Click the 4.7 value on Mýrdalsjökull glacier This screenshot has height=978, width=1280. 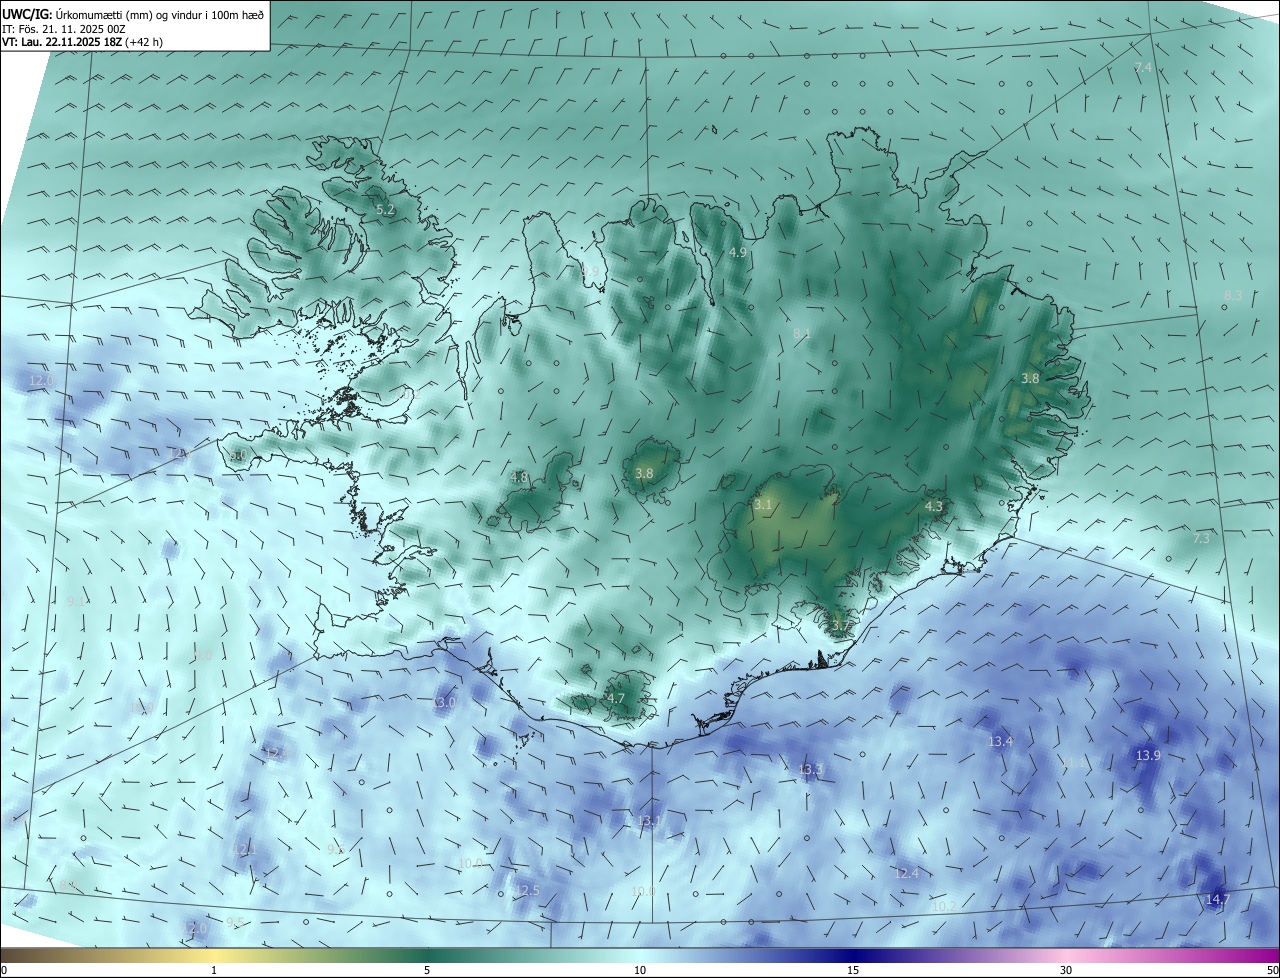coord(615,699)
